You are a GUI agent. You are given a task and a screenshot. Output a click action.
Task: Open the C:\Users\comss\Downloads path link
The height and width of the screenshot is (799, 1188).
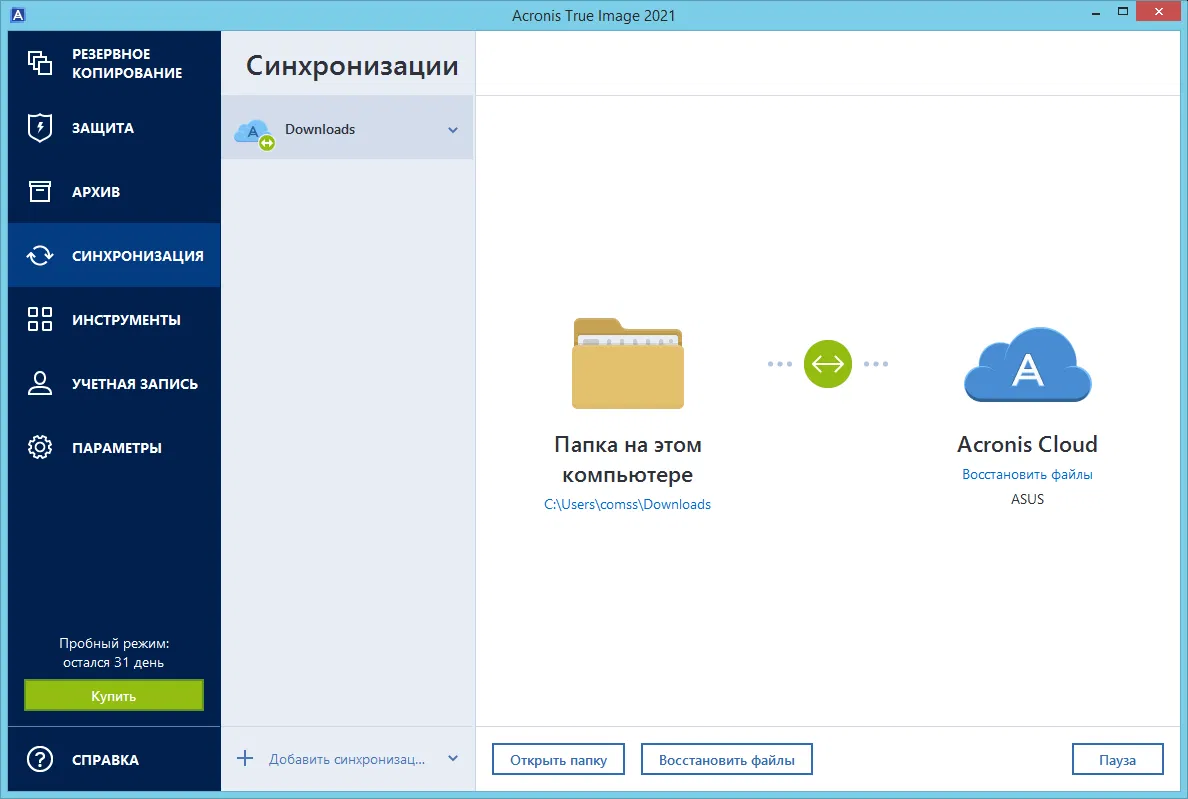(x=627, y=504)
